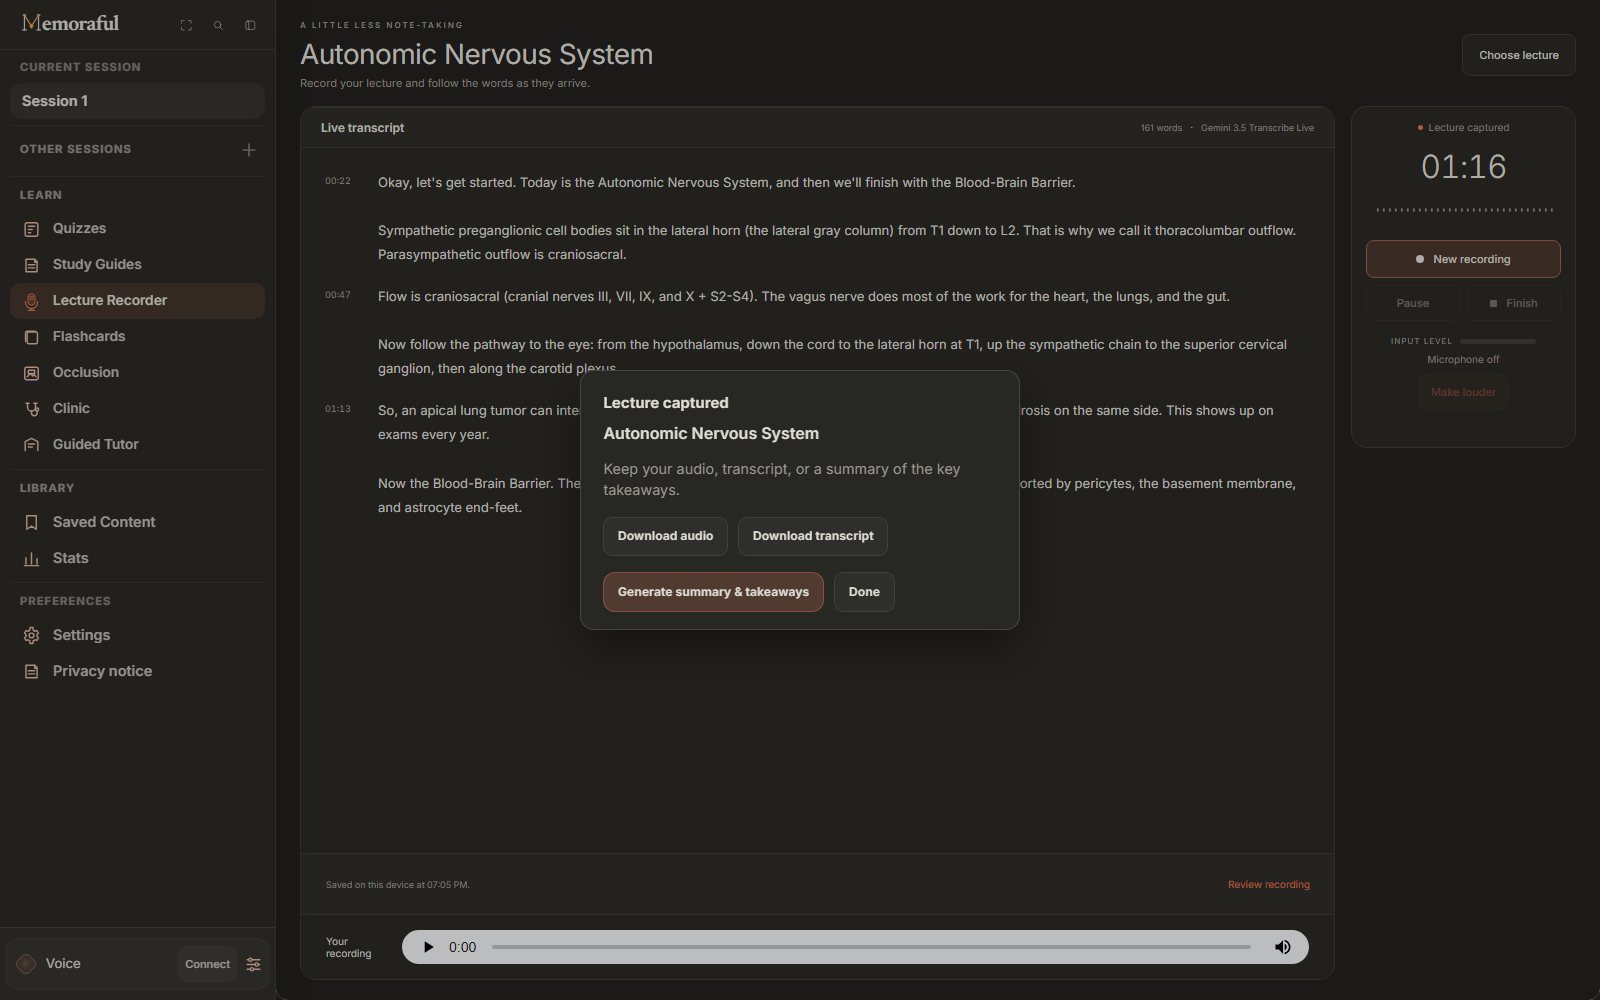Click the Pause button
The height and width of the screenshot is (1000, 1600).
(x=1412, y=303)
